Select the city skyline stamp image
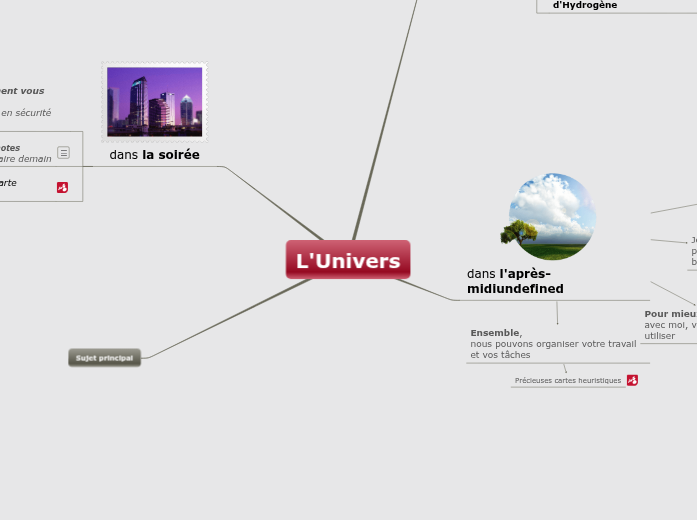The height and width of the screenshot is (520, 697). pos(154,102)
